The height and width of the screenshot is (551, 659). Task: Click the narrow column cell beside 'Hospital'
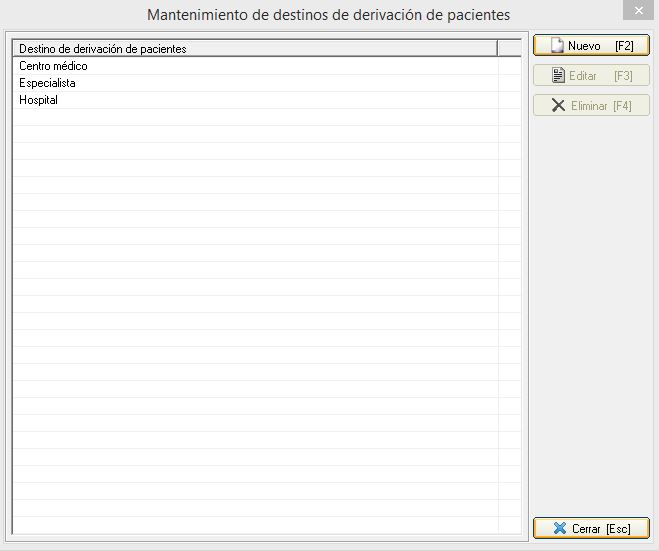[x=509, y=100]
